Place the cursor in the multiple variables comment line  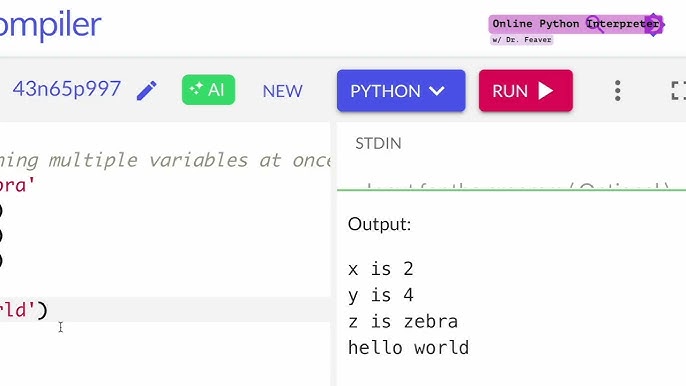(165, 160)
